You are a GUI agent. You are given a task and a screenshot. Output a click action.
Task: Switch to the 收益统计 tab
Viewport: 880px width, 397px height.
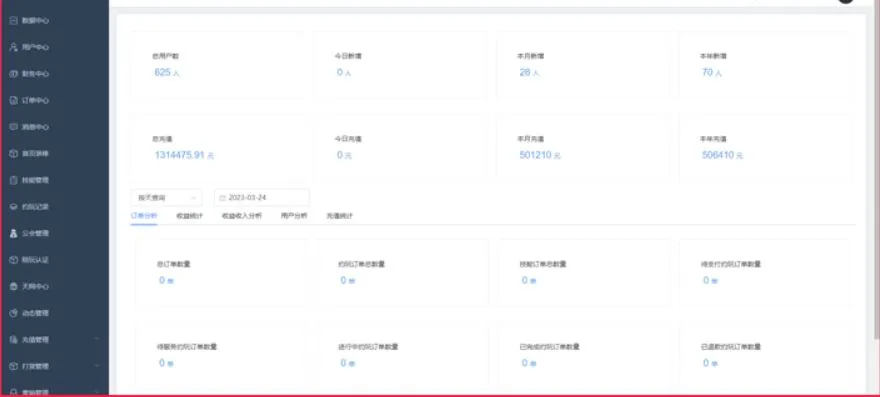[190, 216]
